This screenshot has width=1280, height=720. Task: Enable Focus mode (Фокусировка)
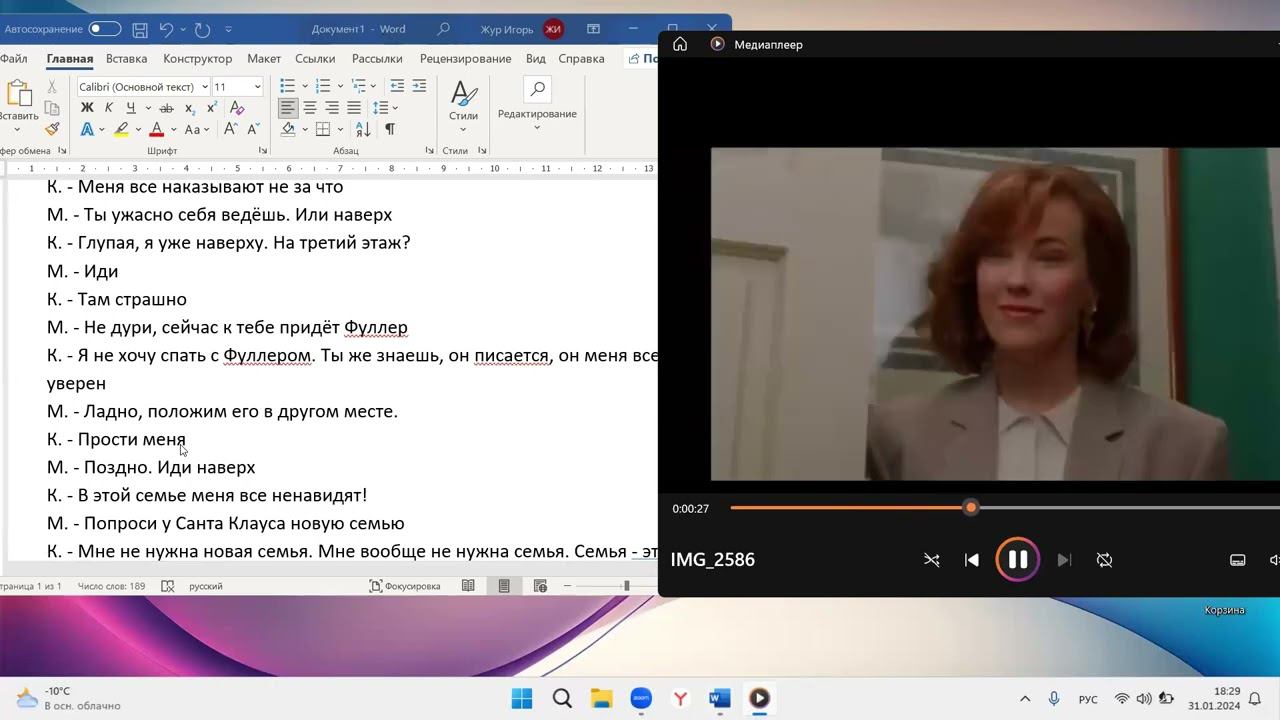point(405,586)
